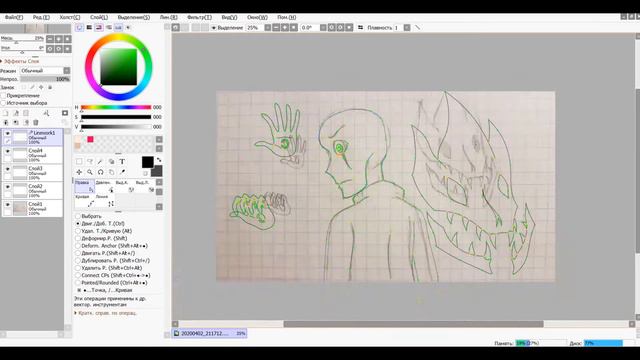Open the Холст menu
640x360 pixels.
[x=70, y=17]
